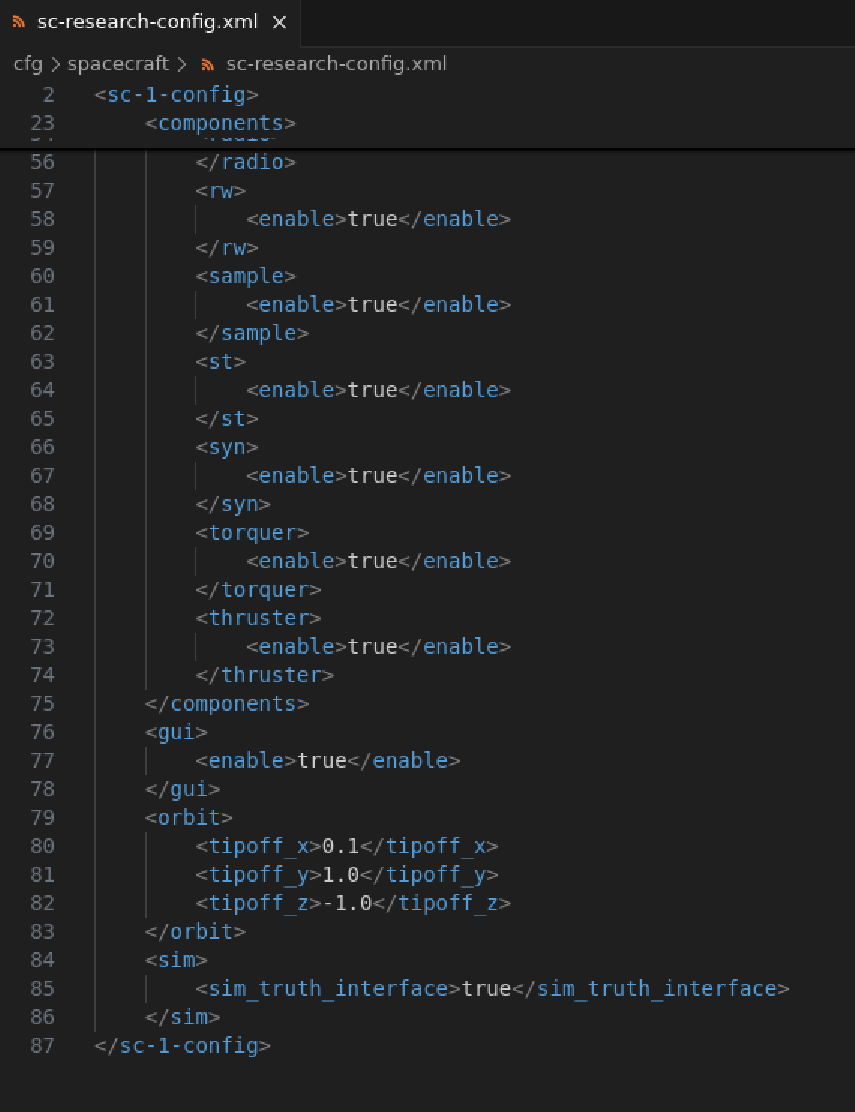Click the closing sim tag on line 86

pos(182,1016)
